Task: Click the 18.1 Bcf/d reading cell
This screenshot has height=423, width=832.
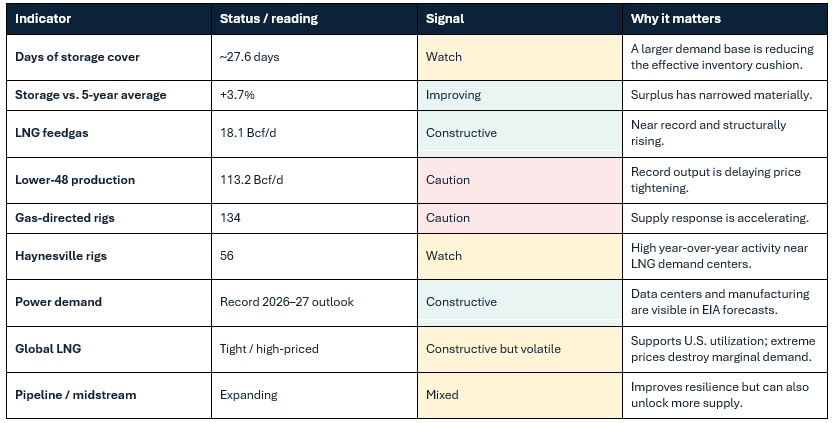Action: [x=314, y=134]
